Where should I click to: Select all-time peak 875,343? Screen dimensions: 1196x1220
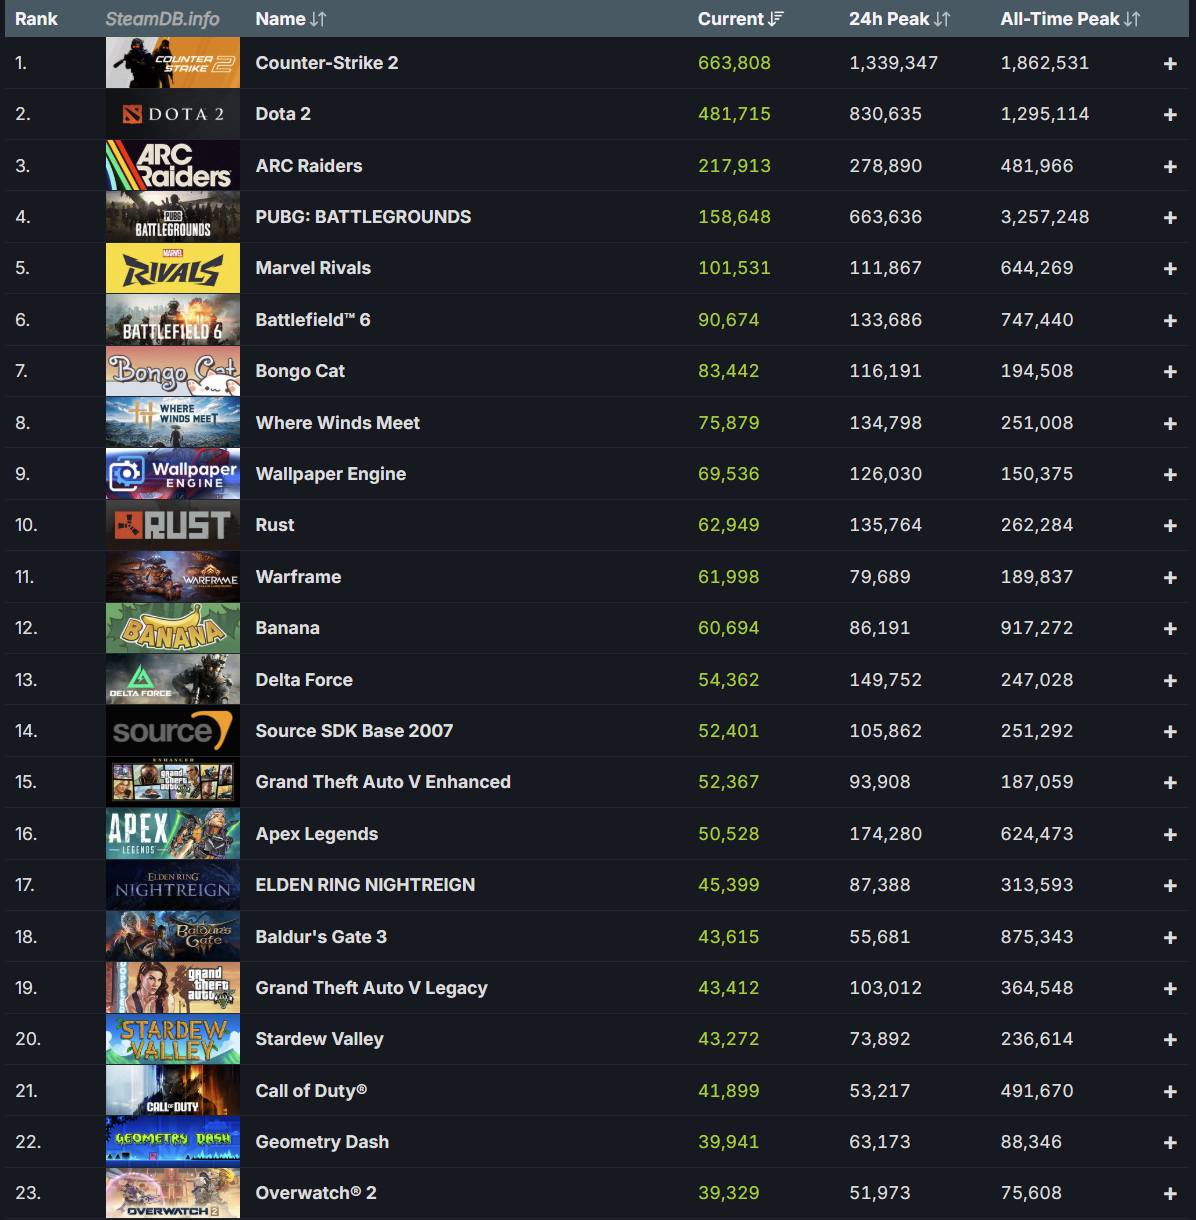coord(1037,937)
